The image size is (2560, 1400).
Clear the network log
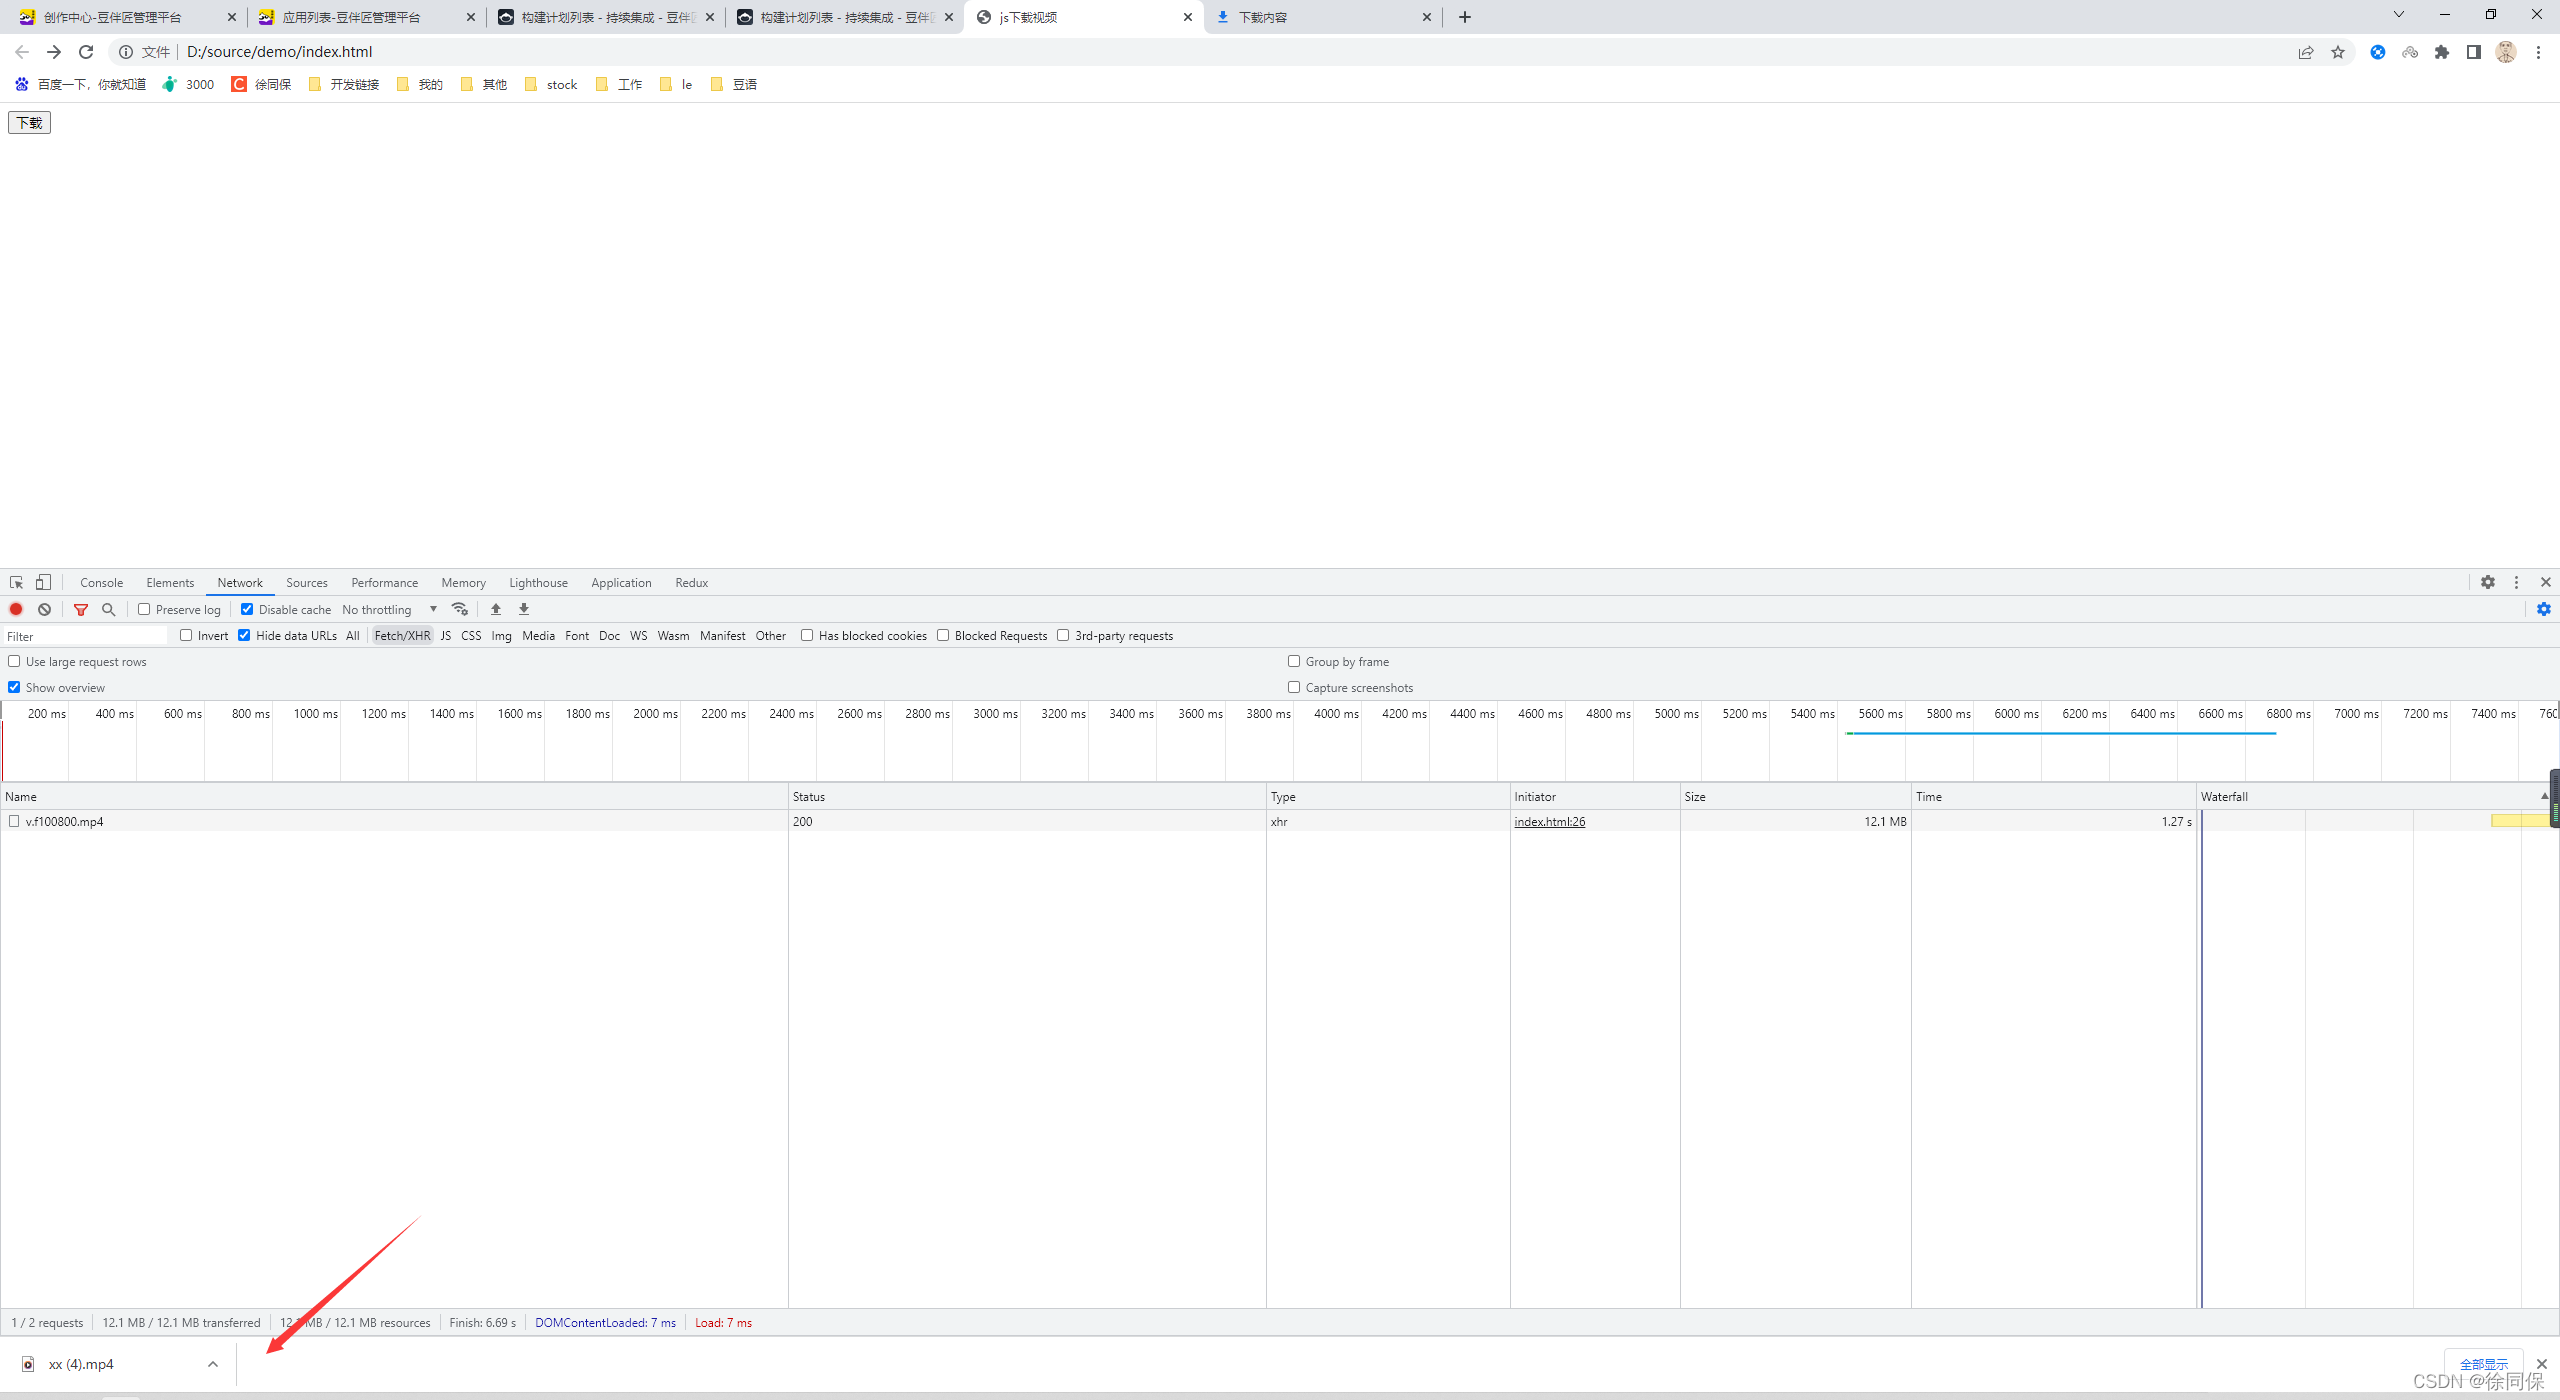[44, 609]
